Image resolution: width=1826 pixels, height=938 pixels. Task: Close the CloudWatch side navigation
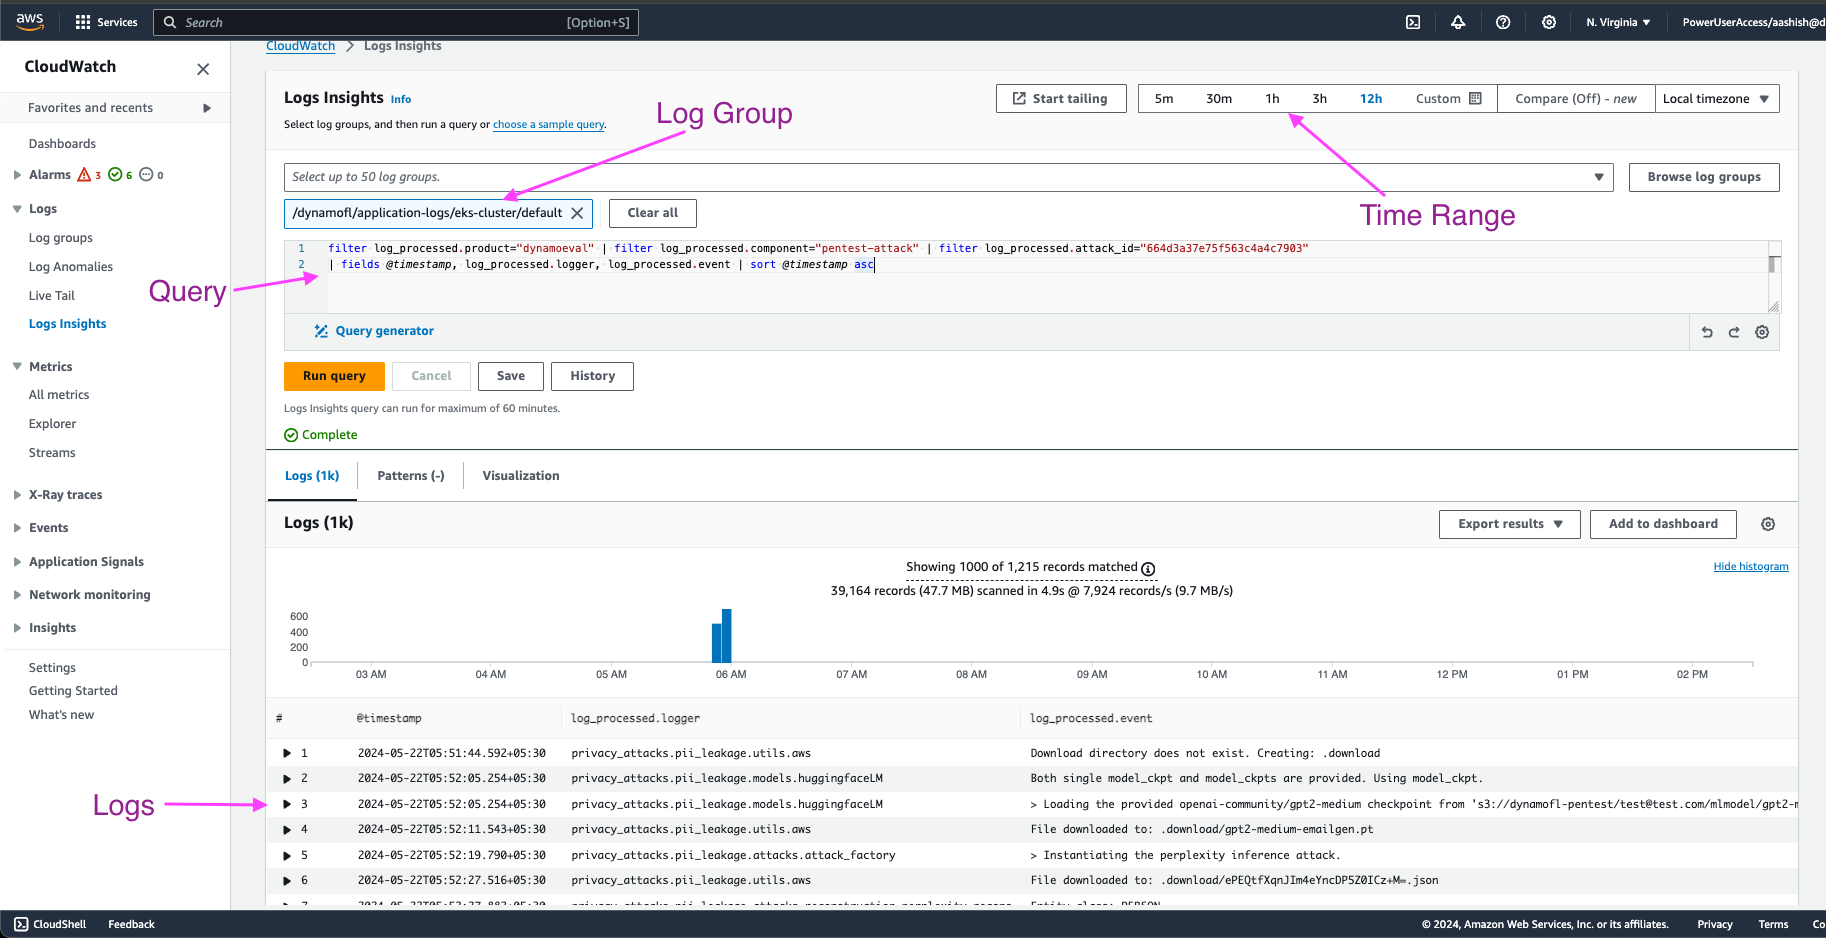click(x=203, y=69)
